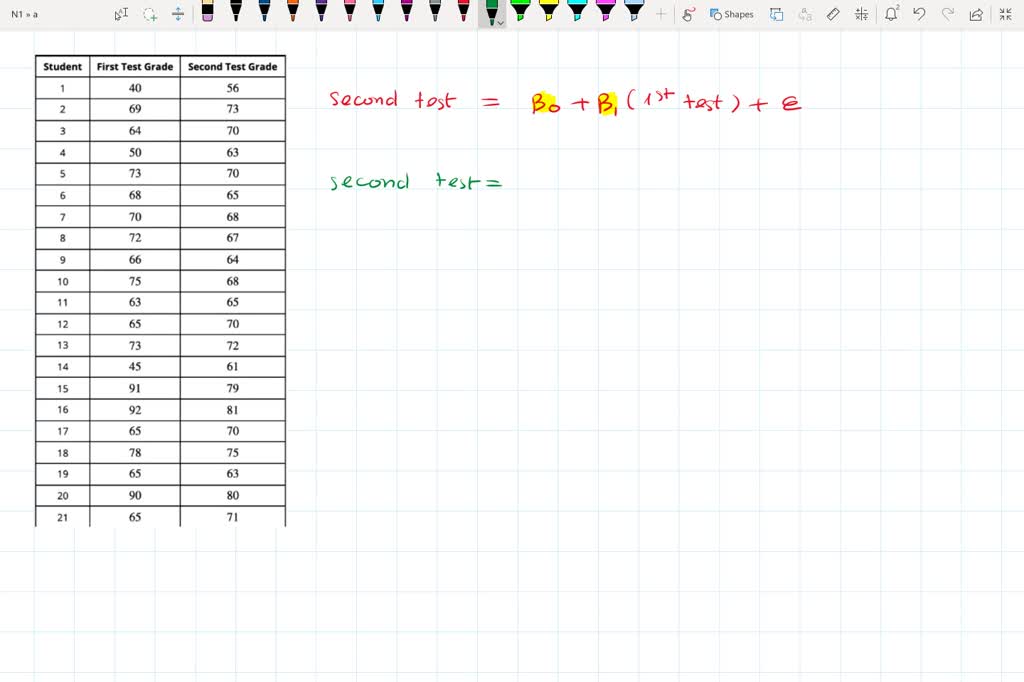The image size is (1024, 682).
Task: Select the lasso select tool
Action: pos(150,14)
